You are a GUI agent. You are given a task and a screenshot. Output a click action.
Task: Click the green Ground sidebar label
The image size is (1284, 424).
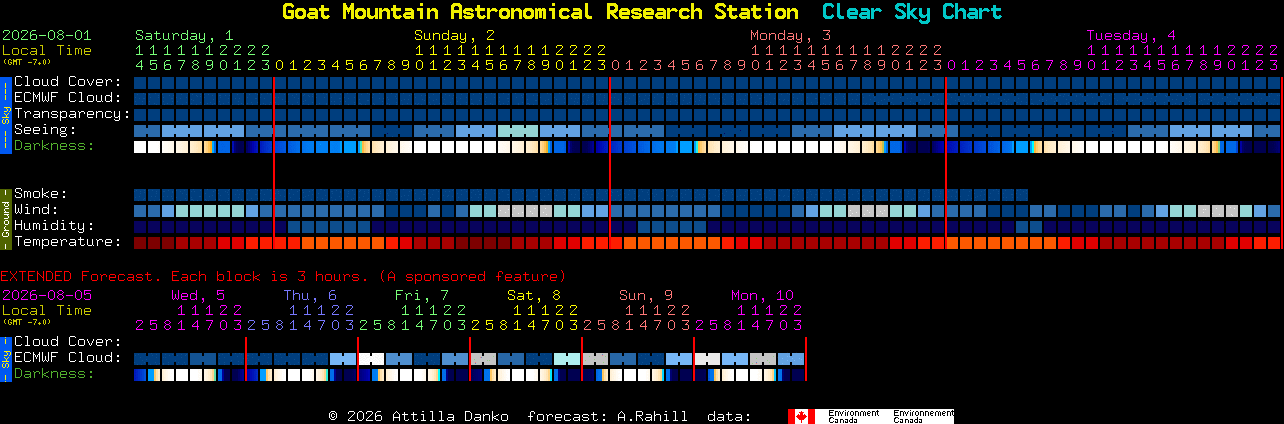[x=5, y=218]
